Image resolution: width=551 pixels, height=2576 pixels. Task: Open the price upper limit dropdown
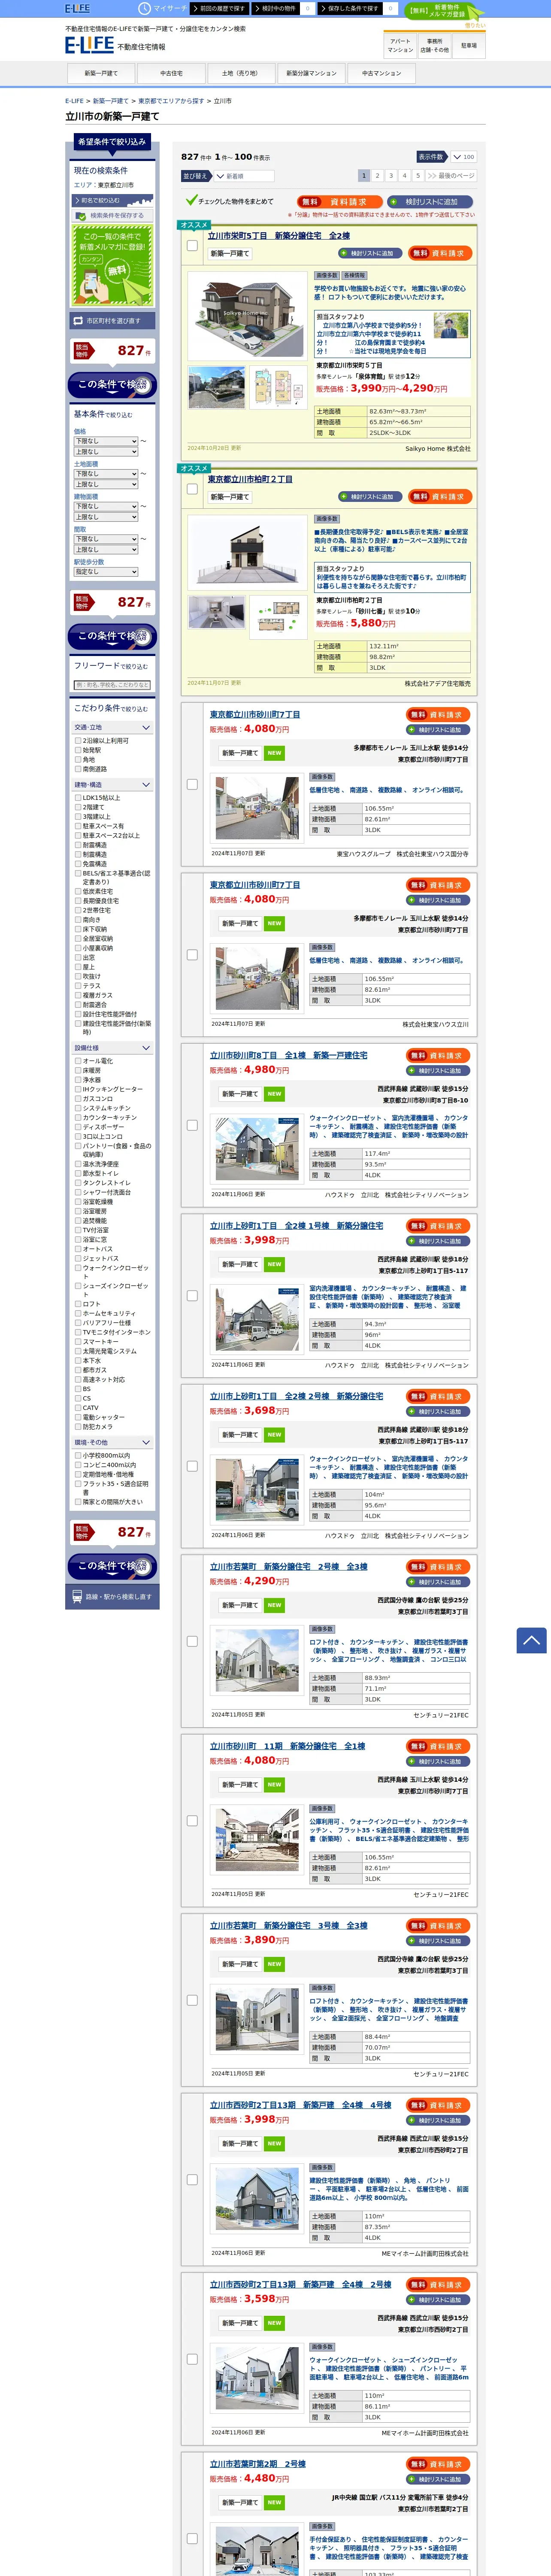pyautogui.click(x=106, y=452)
